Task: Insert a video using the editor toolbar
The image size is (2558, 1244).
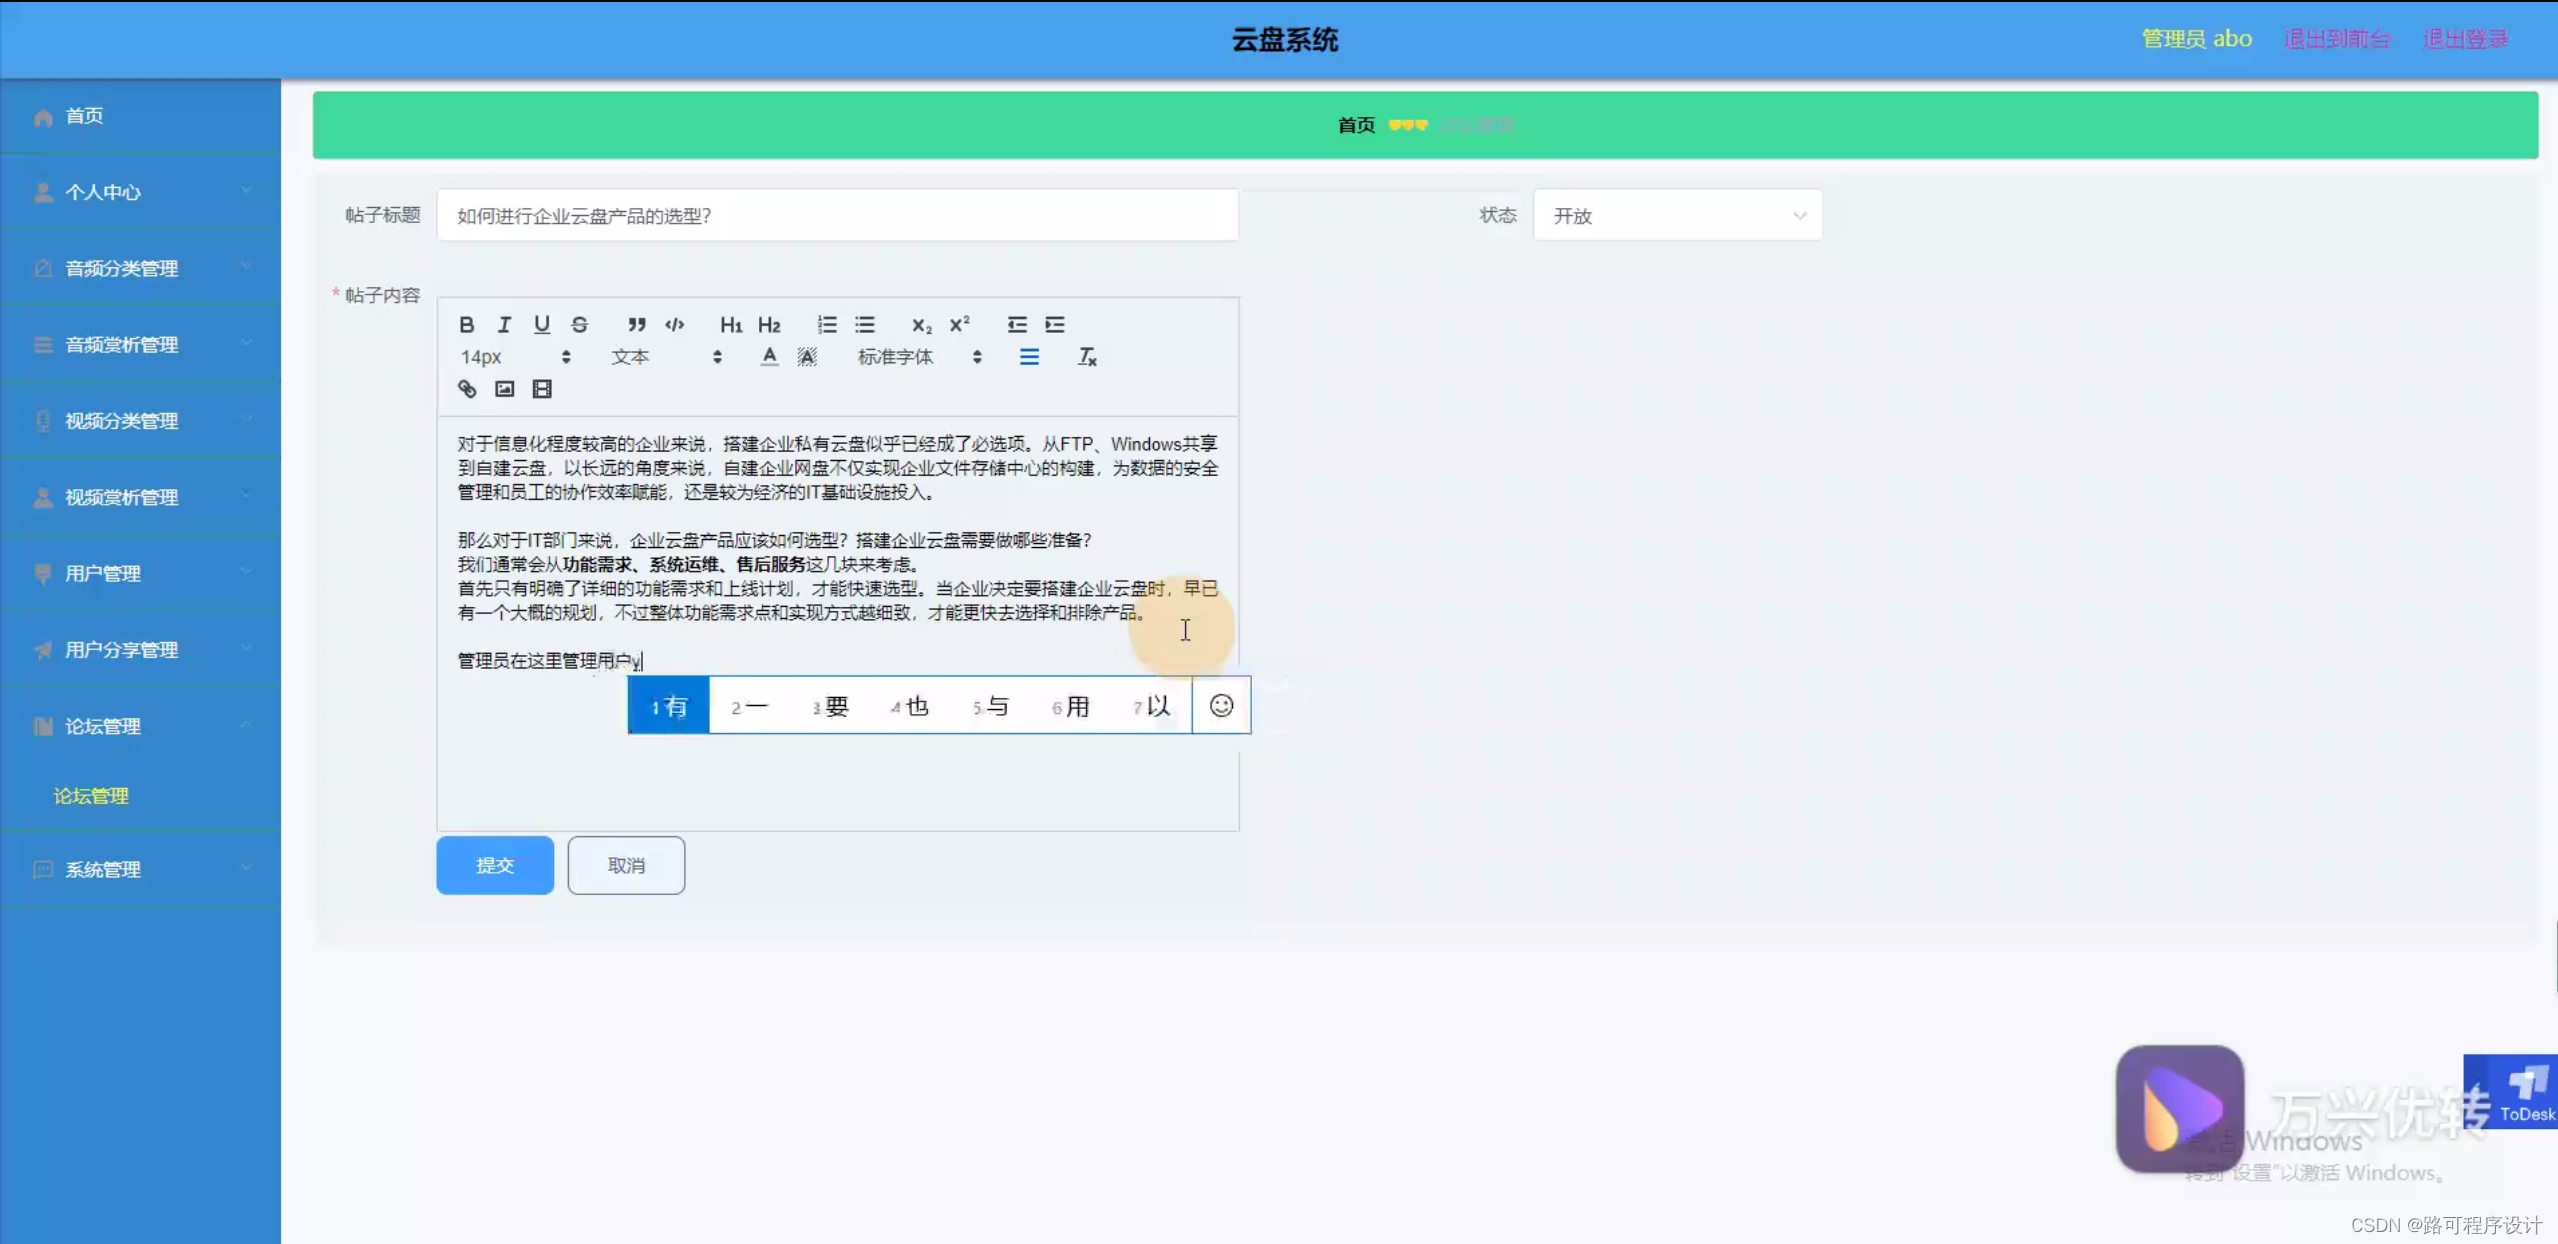Action: [x=541, y=388]
